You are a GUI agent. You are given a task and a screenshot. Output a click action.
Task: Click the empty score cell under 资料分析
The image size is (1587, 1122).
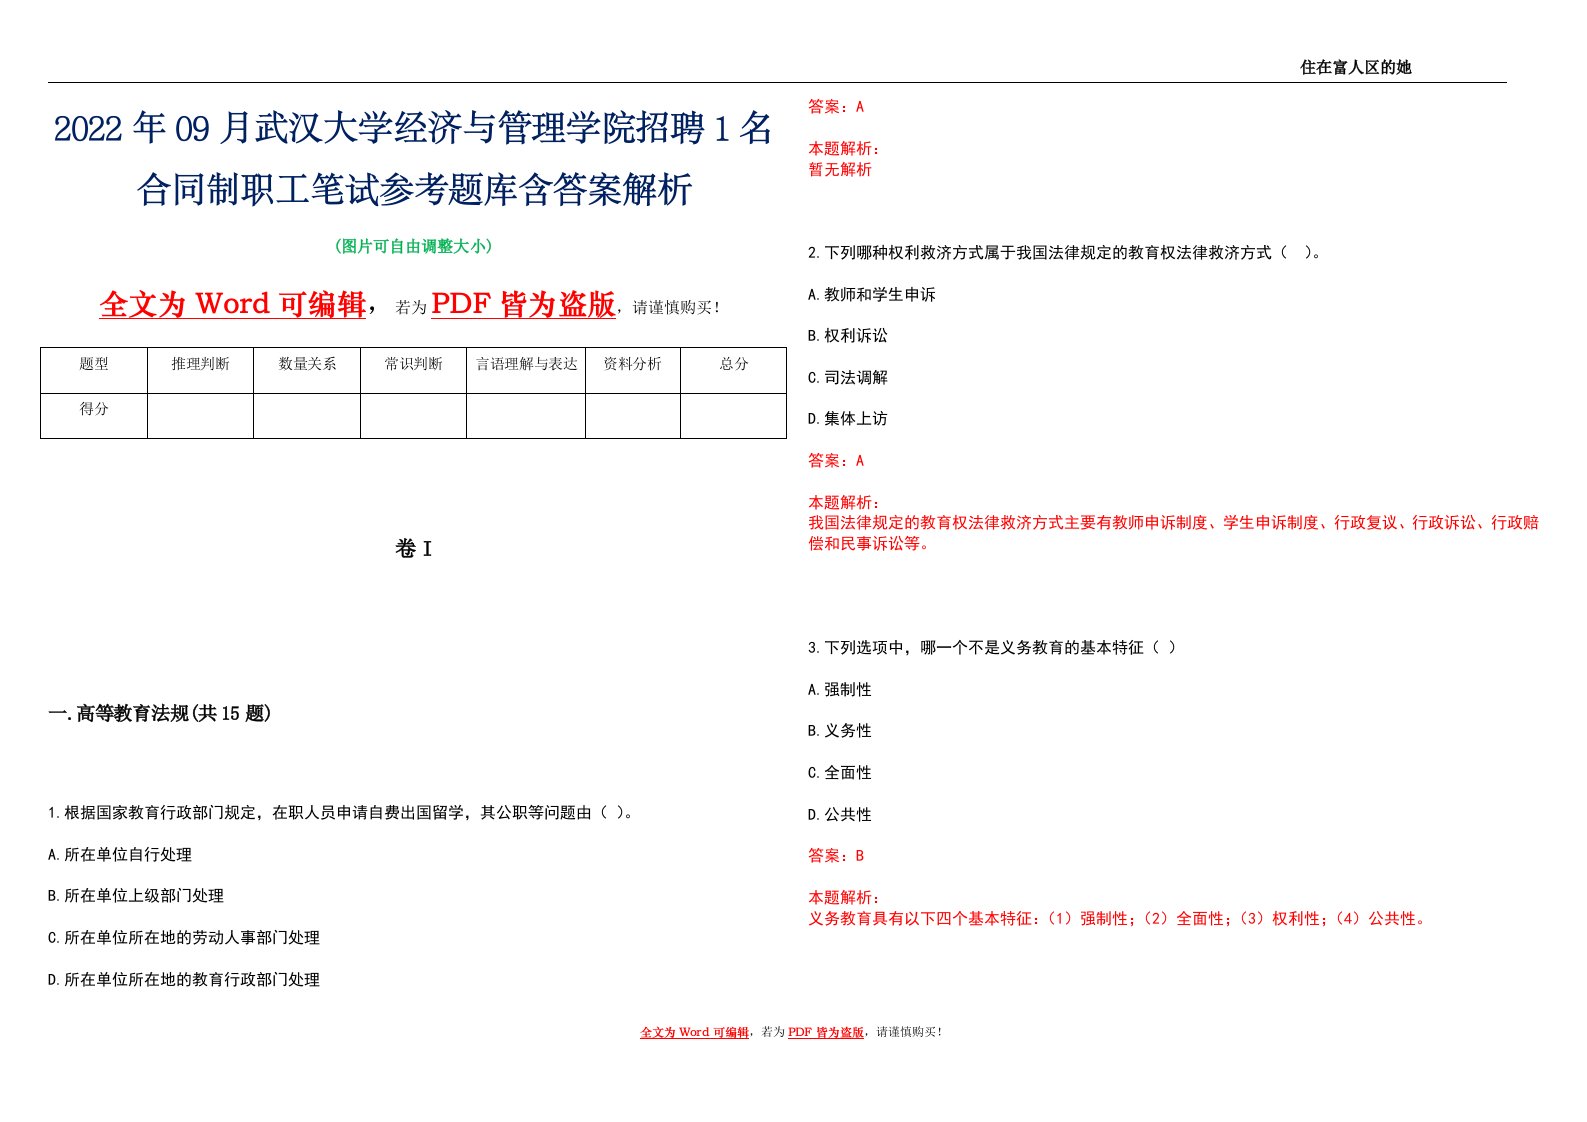[633, 415]
